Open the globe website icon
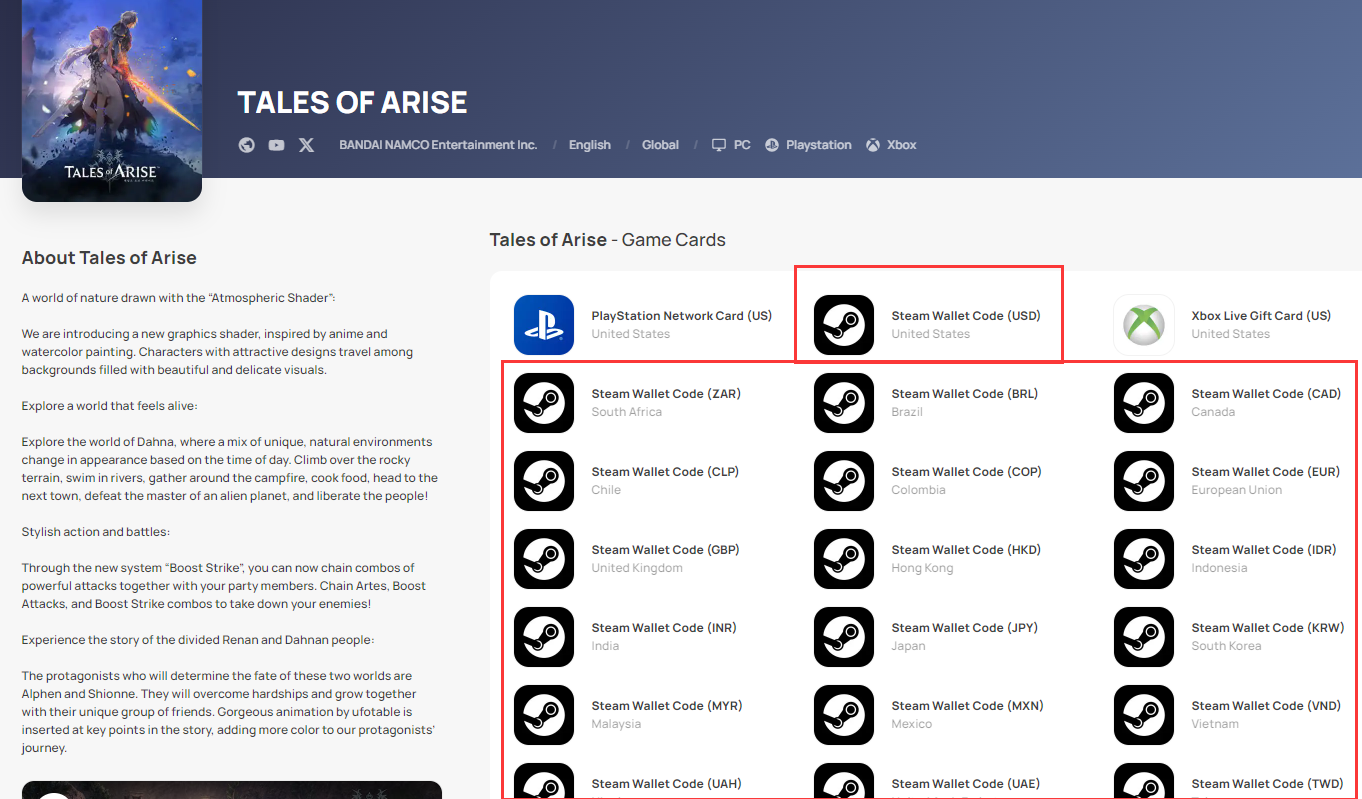Viewport: 1362px width, 799px height. coord(247,145)
